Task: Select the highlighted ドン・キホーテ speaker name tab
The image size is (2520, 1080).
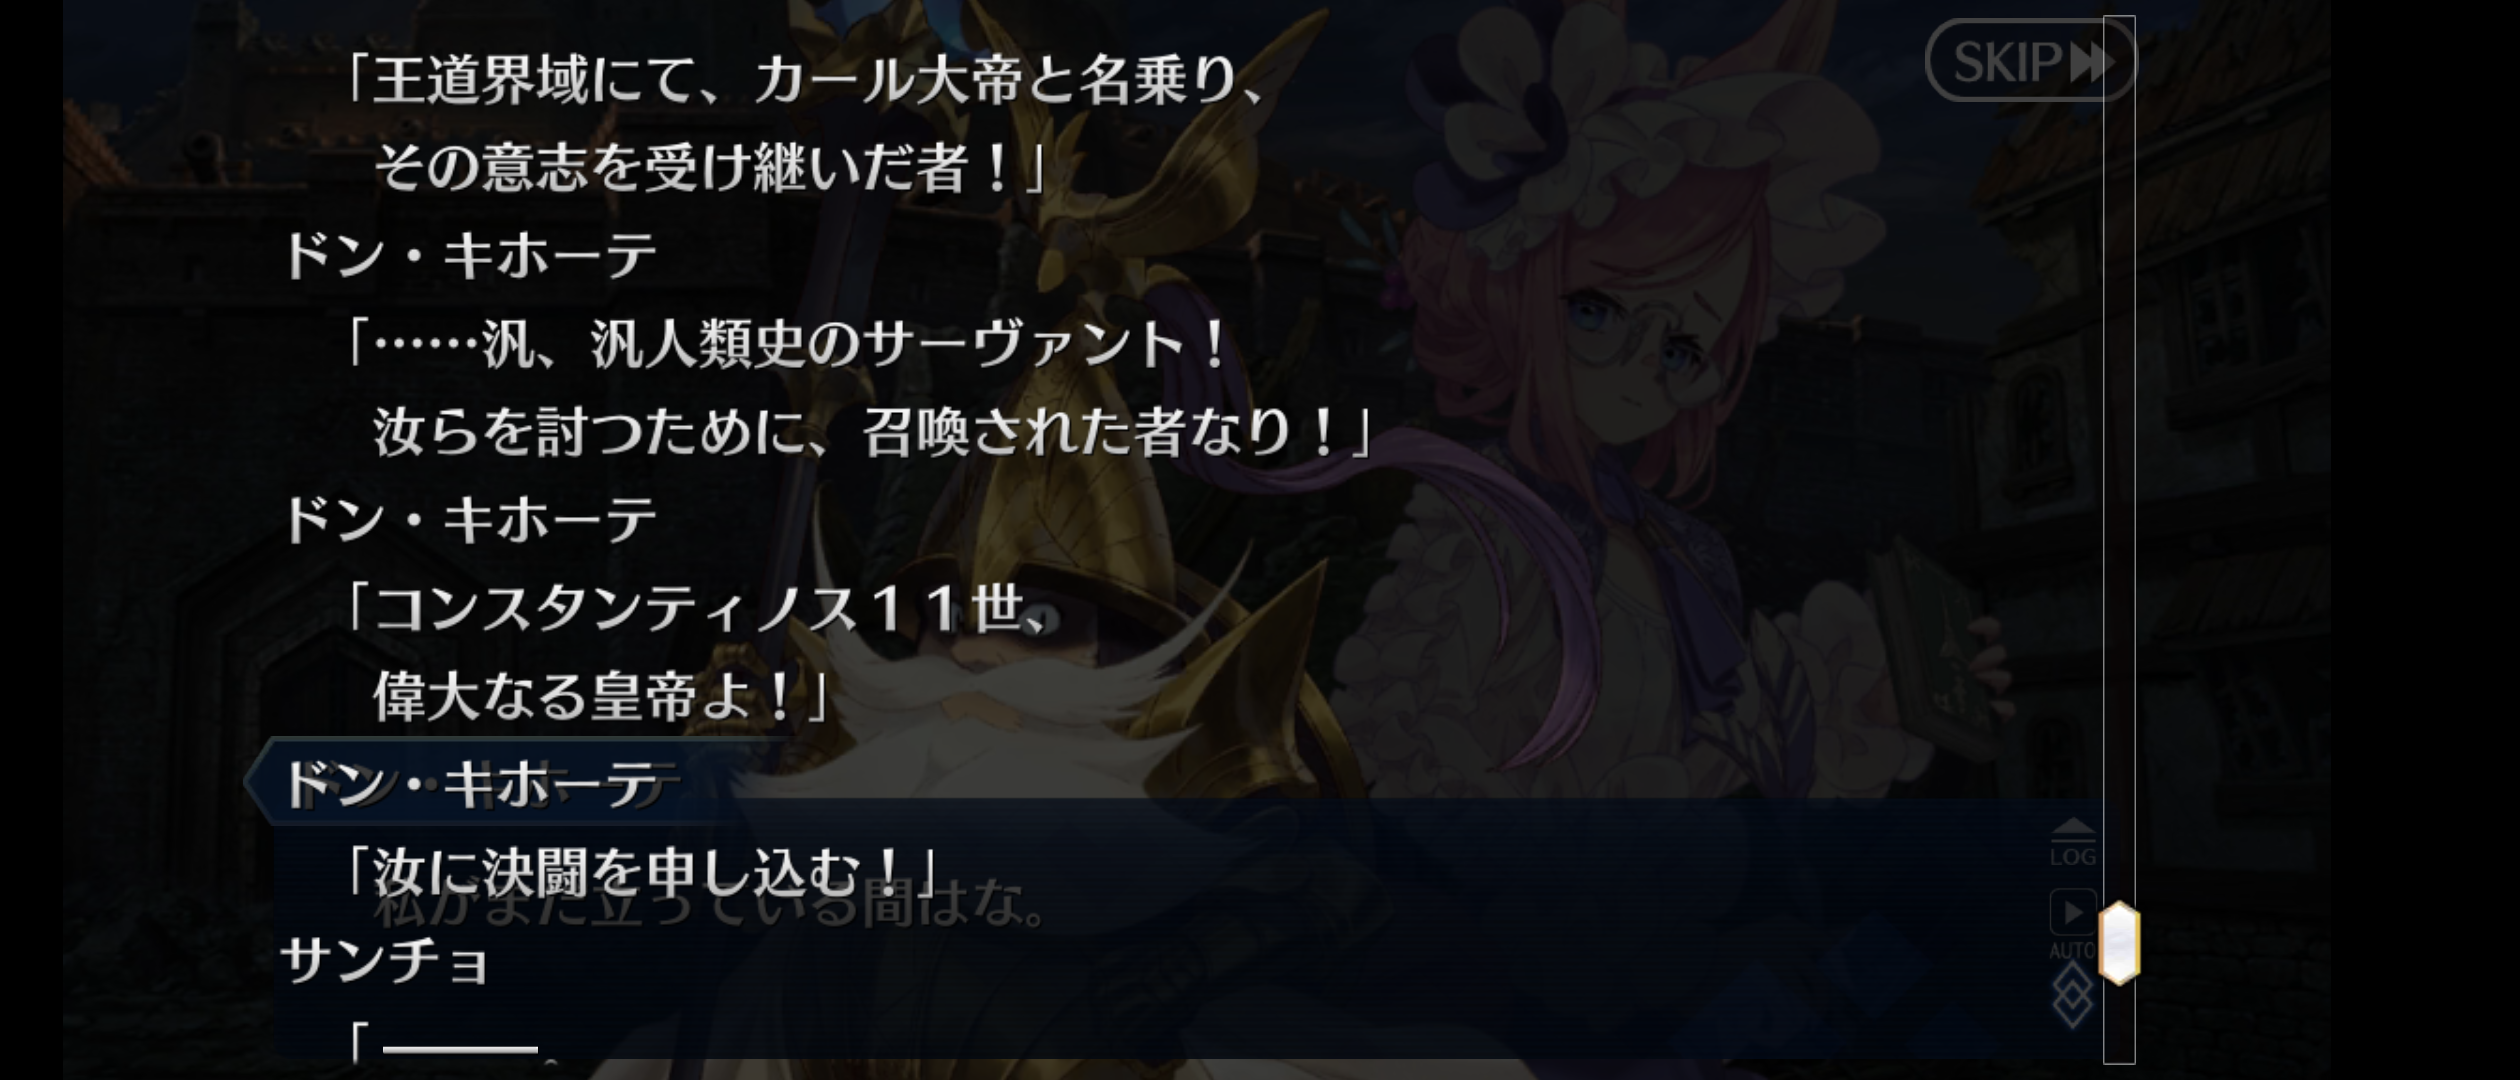Action: tap(470, 783)
